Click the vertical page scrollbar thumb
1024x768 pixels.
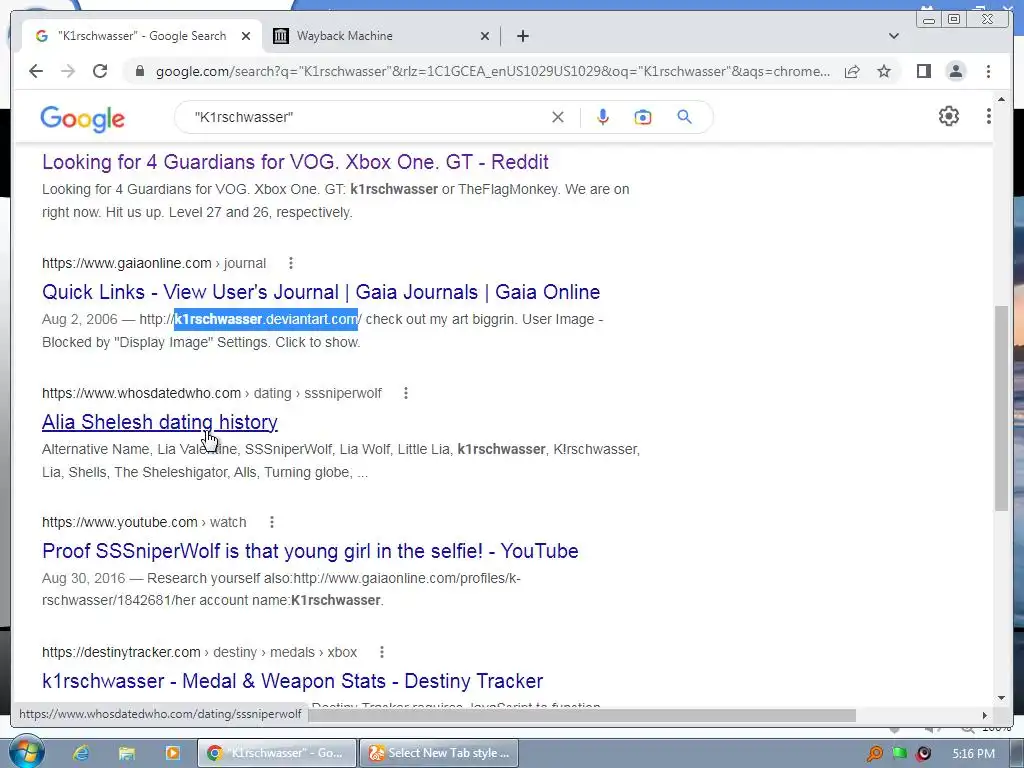(x=1001, y=408)
